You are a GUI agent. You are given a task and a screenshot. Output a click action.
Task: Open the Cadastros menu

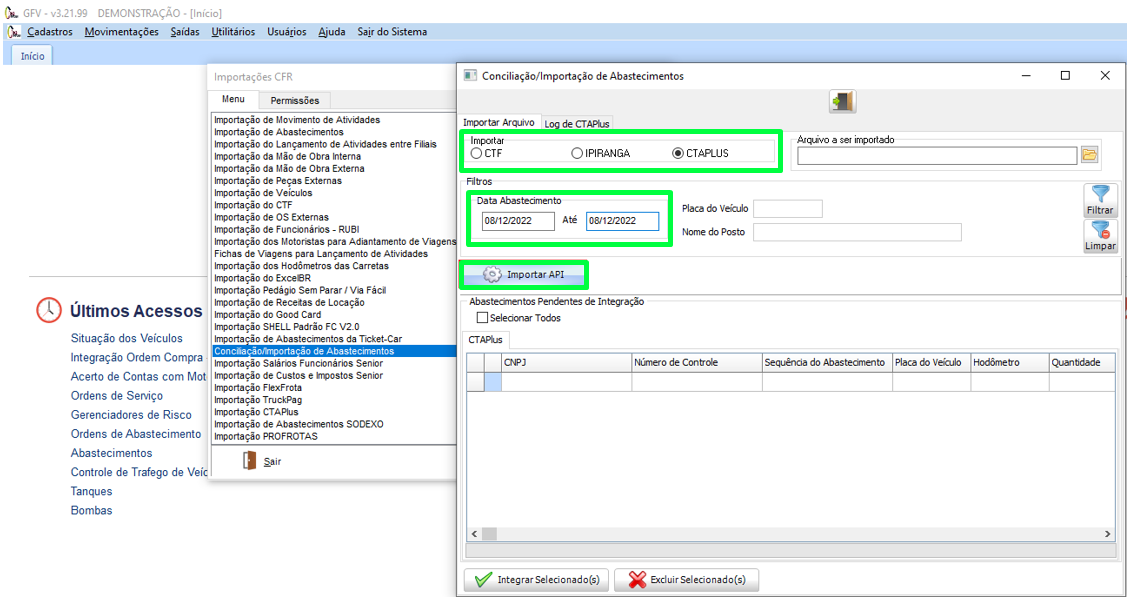50,32
